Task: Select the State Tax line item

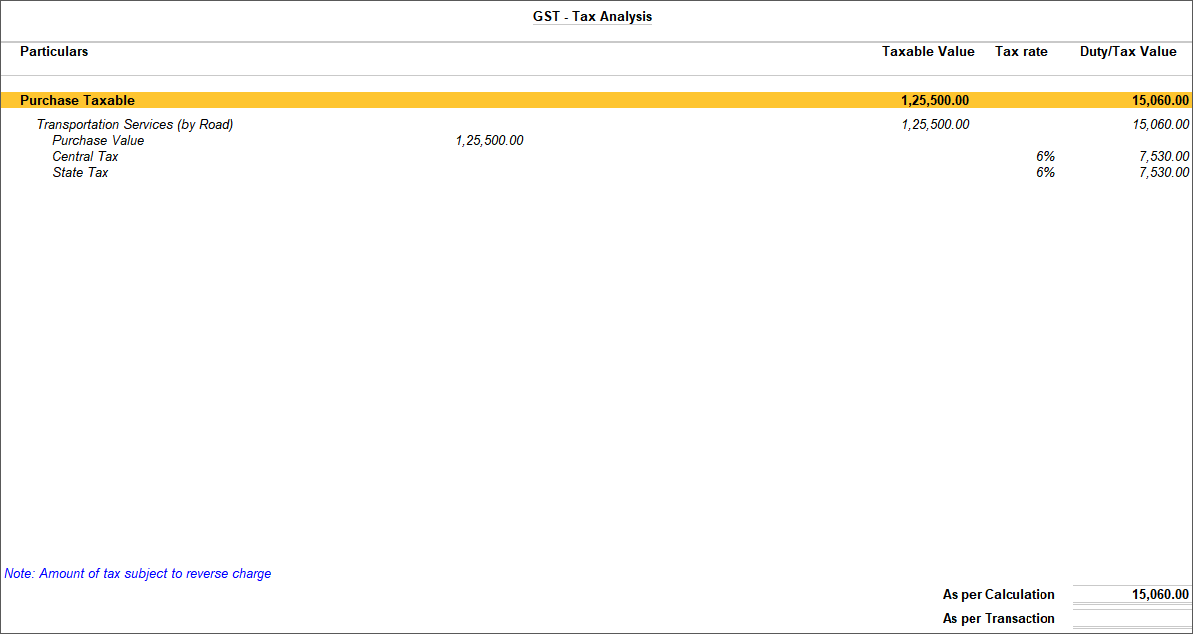Action: (x=79, y=172)
